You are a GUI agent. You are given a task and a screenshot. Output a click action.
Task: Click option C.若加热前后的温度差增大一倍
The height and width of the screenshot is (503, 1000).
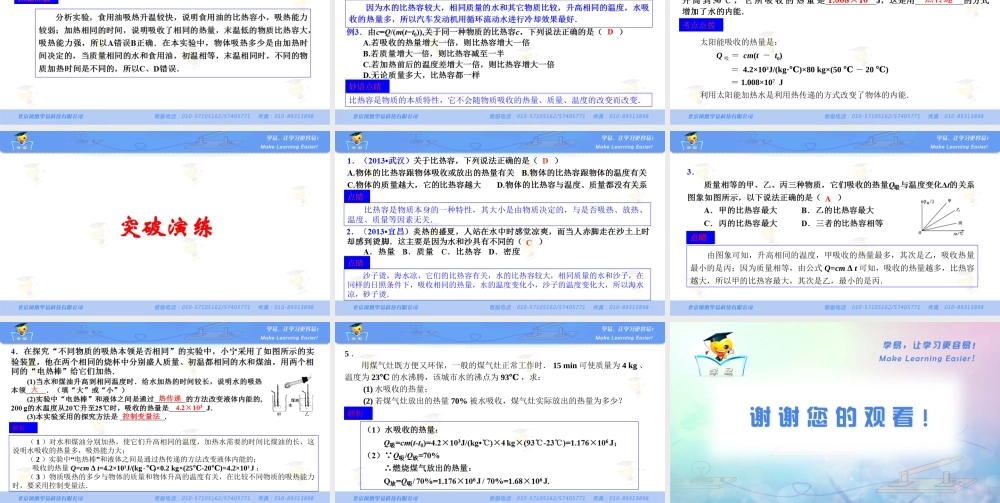[x=458, y=64]
